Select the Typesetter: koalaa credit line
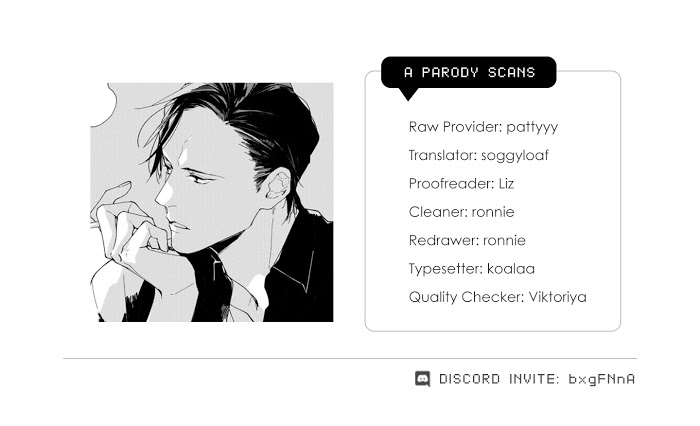The image size is (700, 426). 471,269
